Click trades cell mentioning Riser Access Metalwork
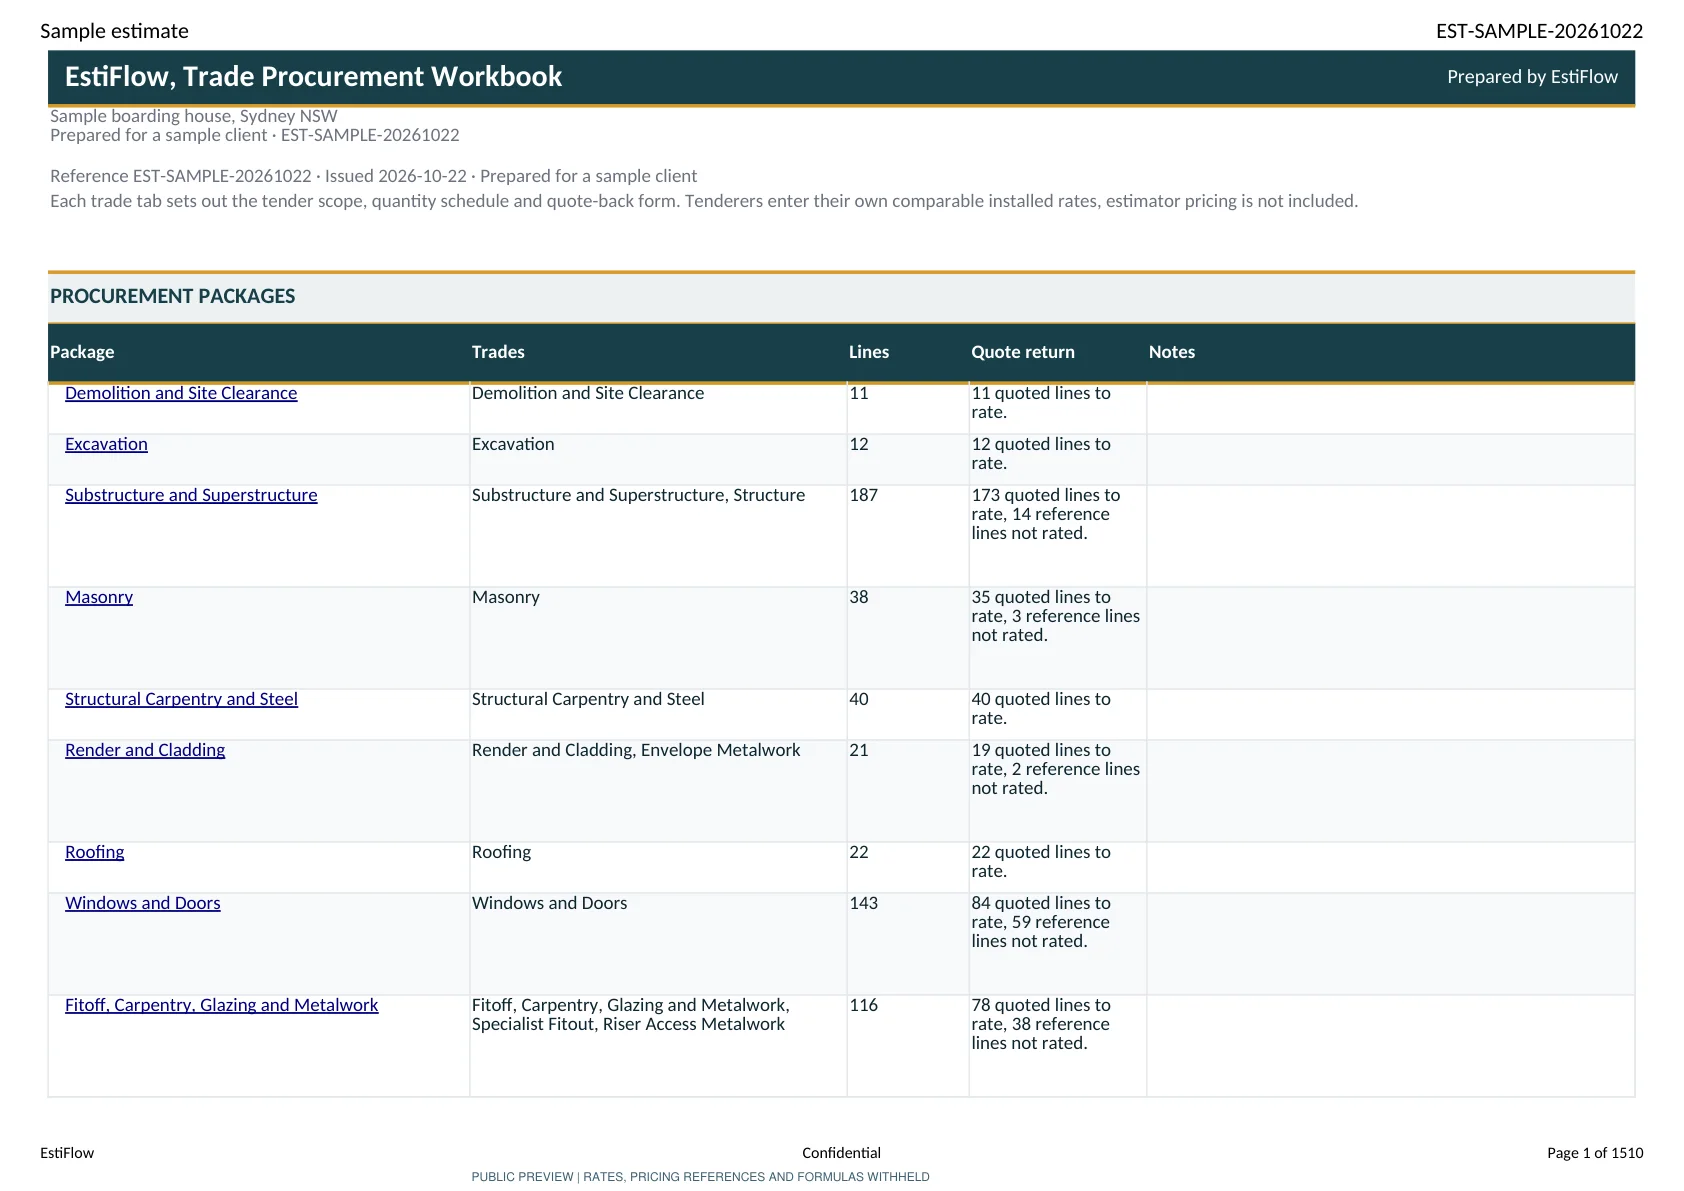 (658, 1046)
